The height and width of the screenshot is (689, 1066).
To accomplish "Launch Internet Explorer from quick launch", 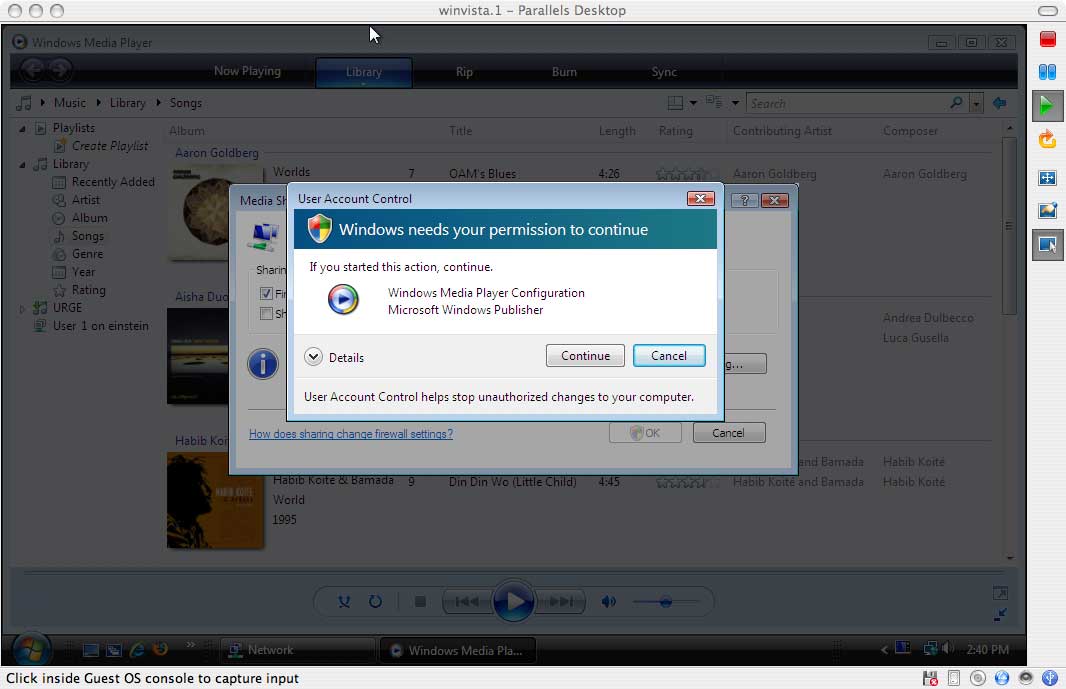I will [137, 650].
